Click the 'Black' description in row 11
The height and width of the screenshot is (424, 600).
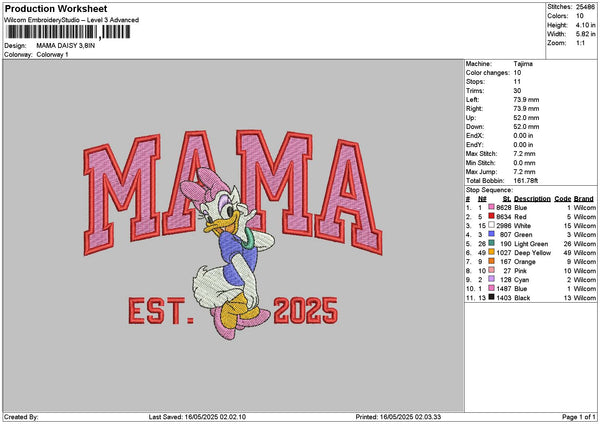click(522, 298)
